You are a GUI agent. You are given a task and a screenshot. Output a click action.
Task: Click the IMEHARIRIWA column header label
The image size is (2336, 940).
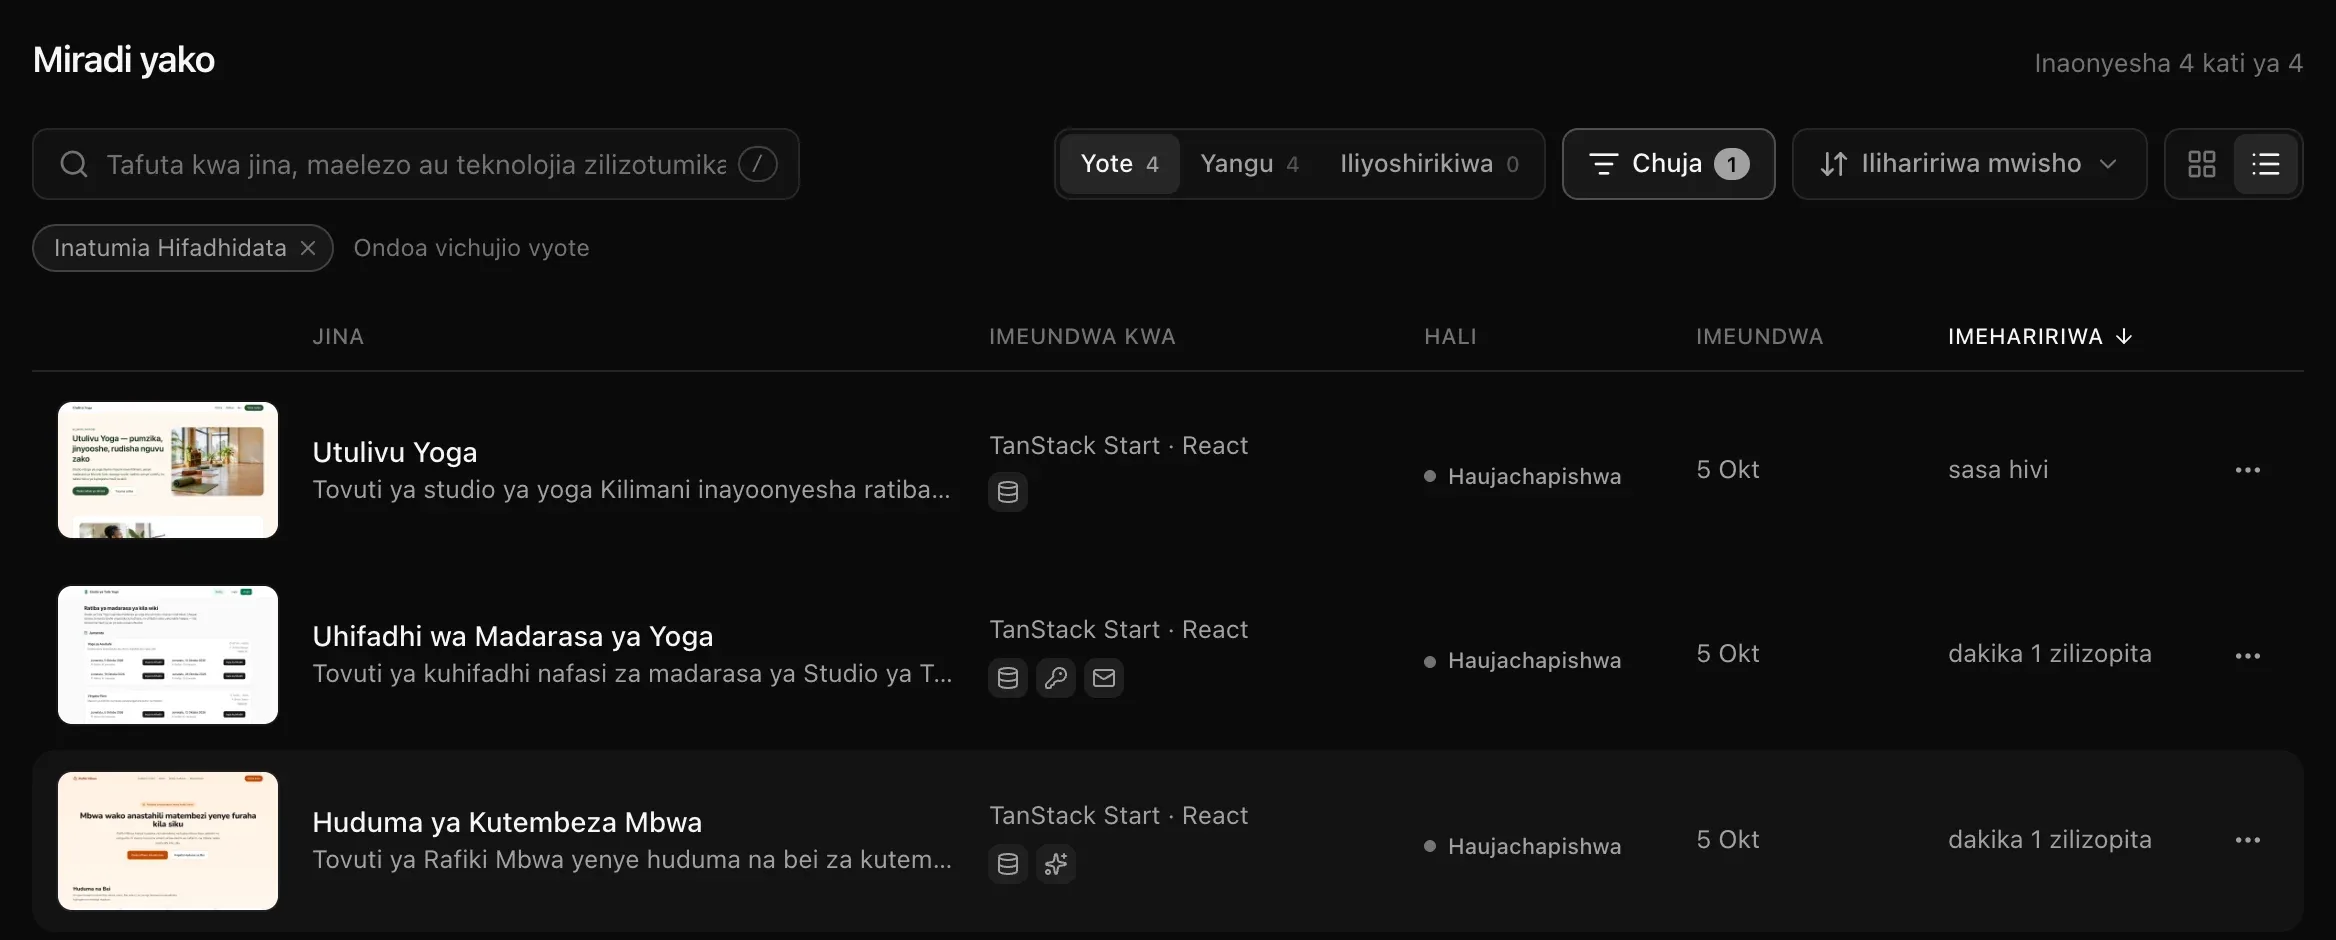[x=2025, y=337]
